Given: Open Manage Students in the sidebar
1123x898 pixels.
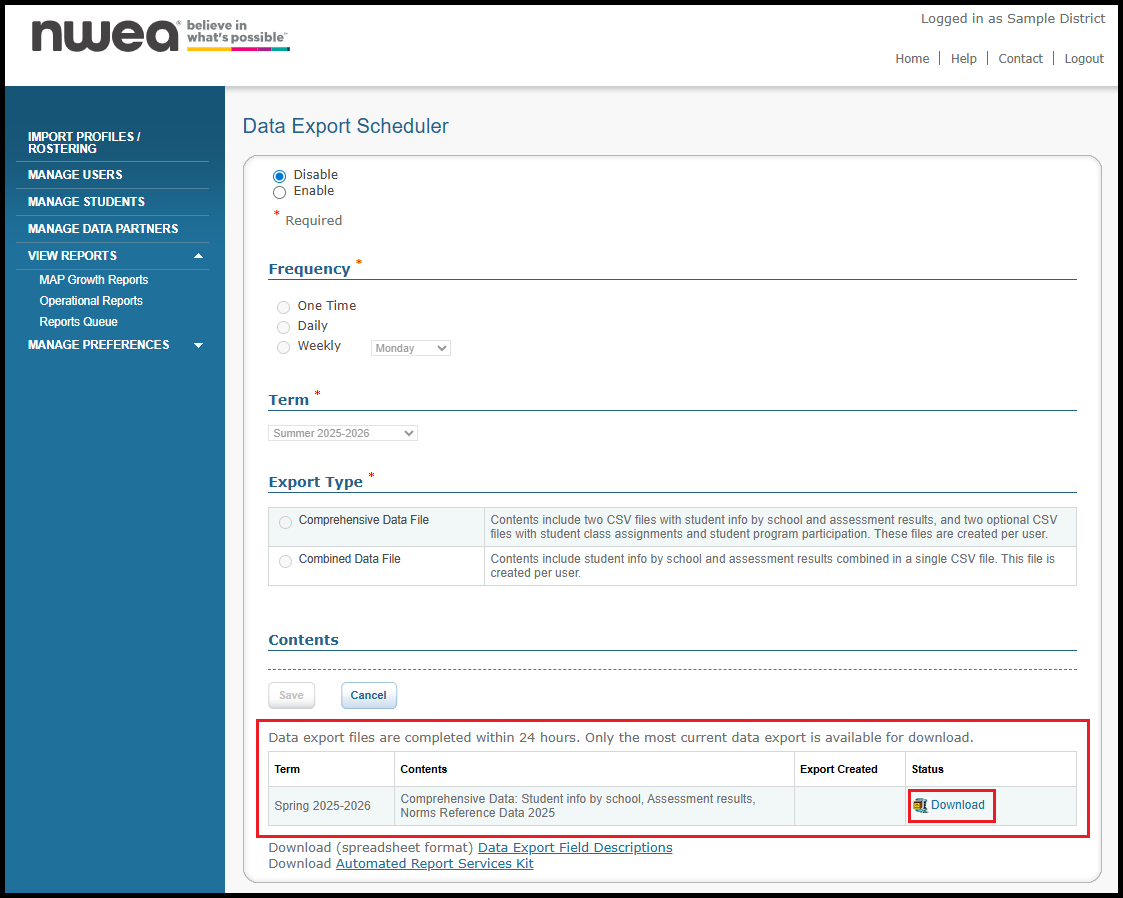Looking at the screenshot, I should tap(86, 202).
